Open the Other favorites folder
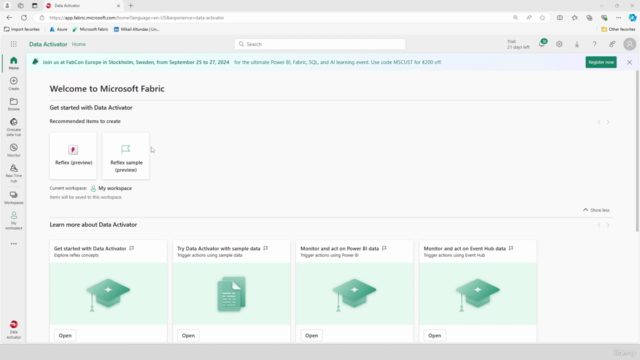Screen dimensions: 640x360 click(618, 29)
